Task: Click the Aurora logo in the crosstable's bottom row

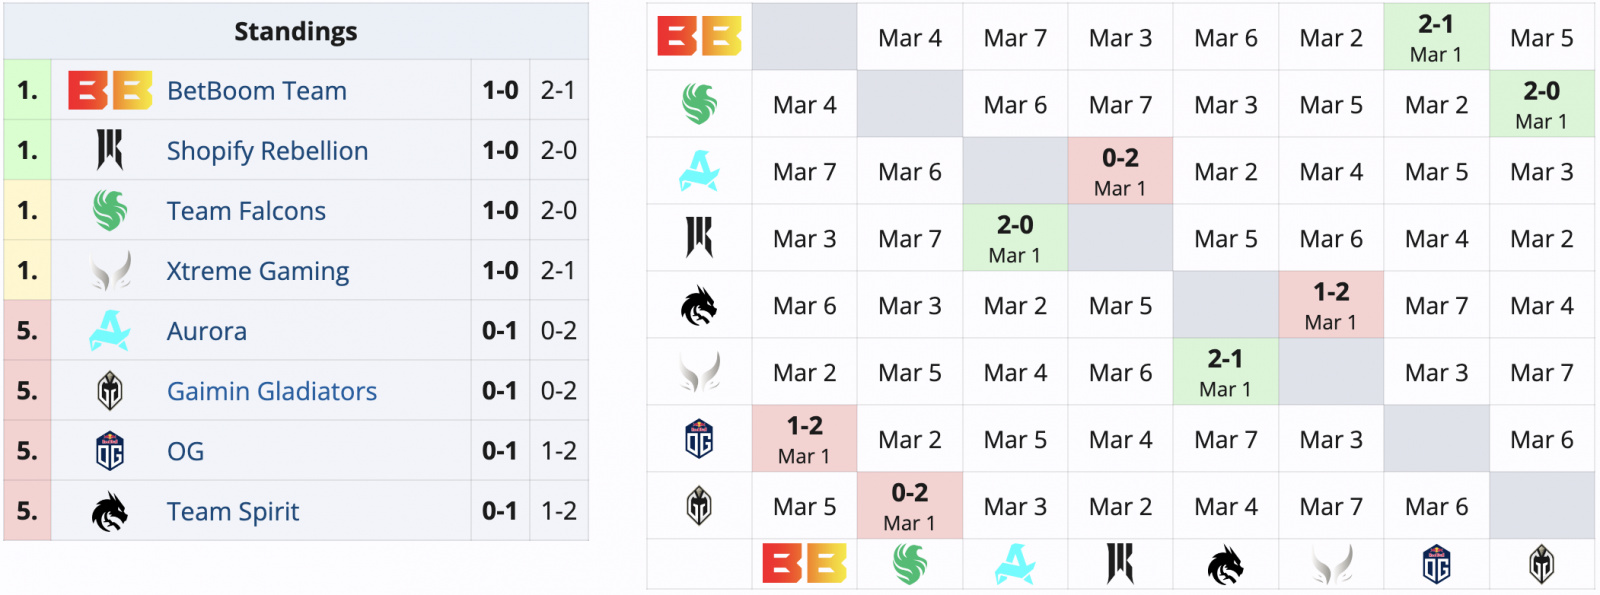Action: (x=1015, y=565)
